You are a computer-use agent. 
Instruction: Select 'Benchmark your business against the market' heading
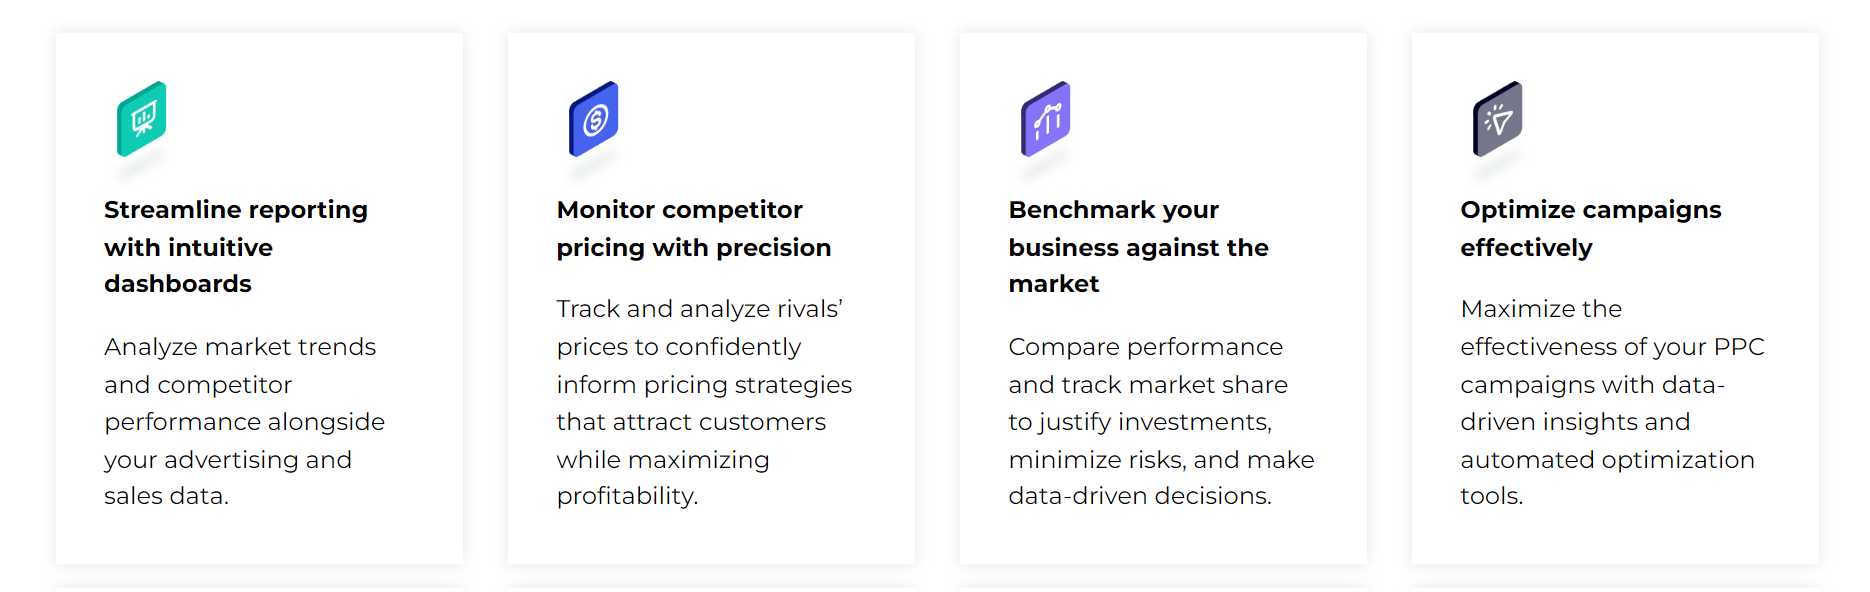1138,247
